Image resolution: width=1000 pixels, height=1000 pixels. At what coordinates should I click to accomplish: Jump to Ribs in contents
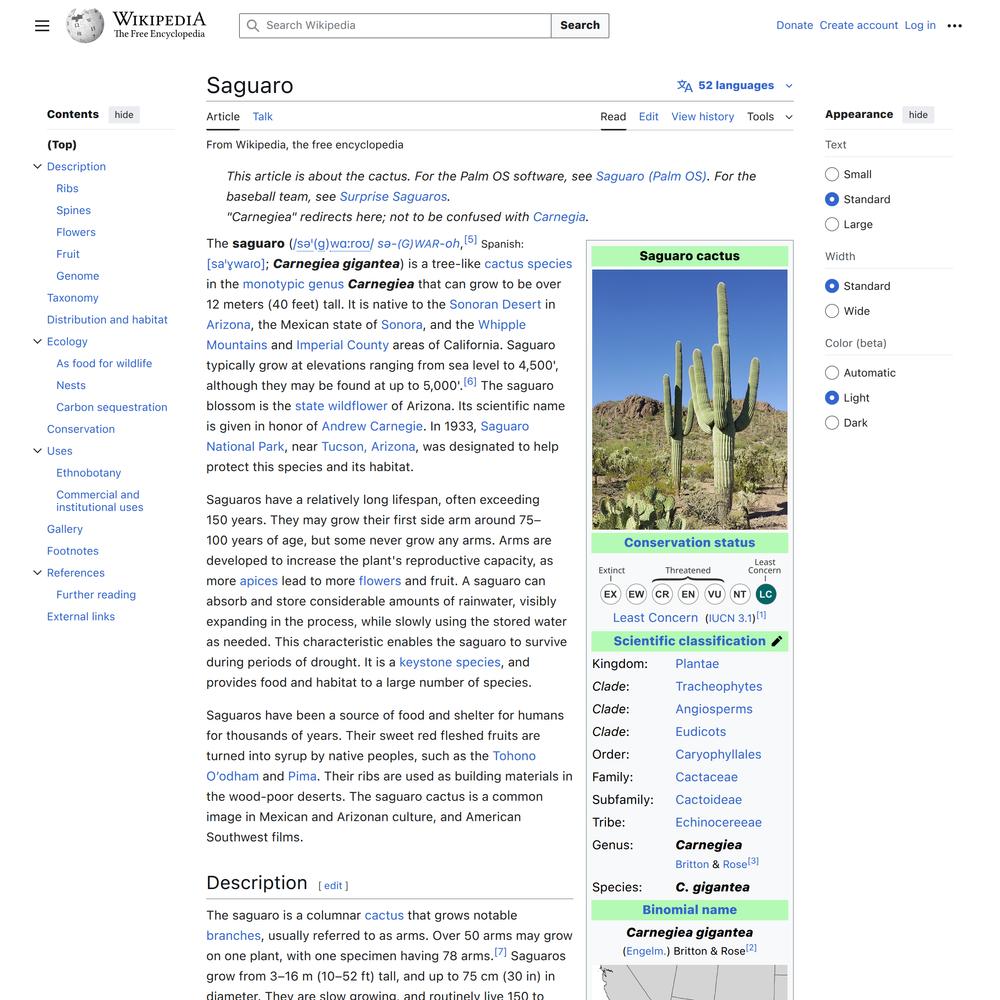pos(67,188)
